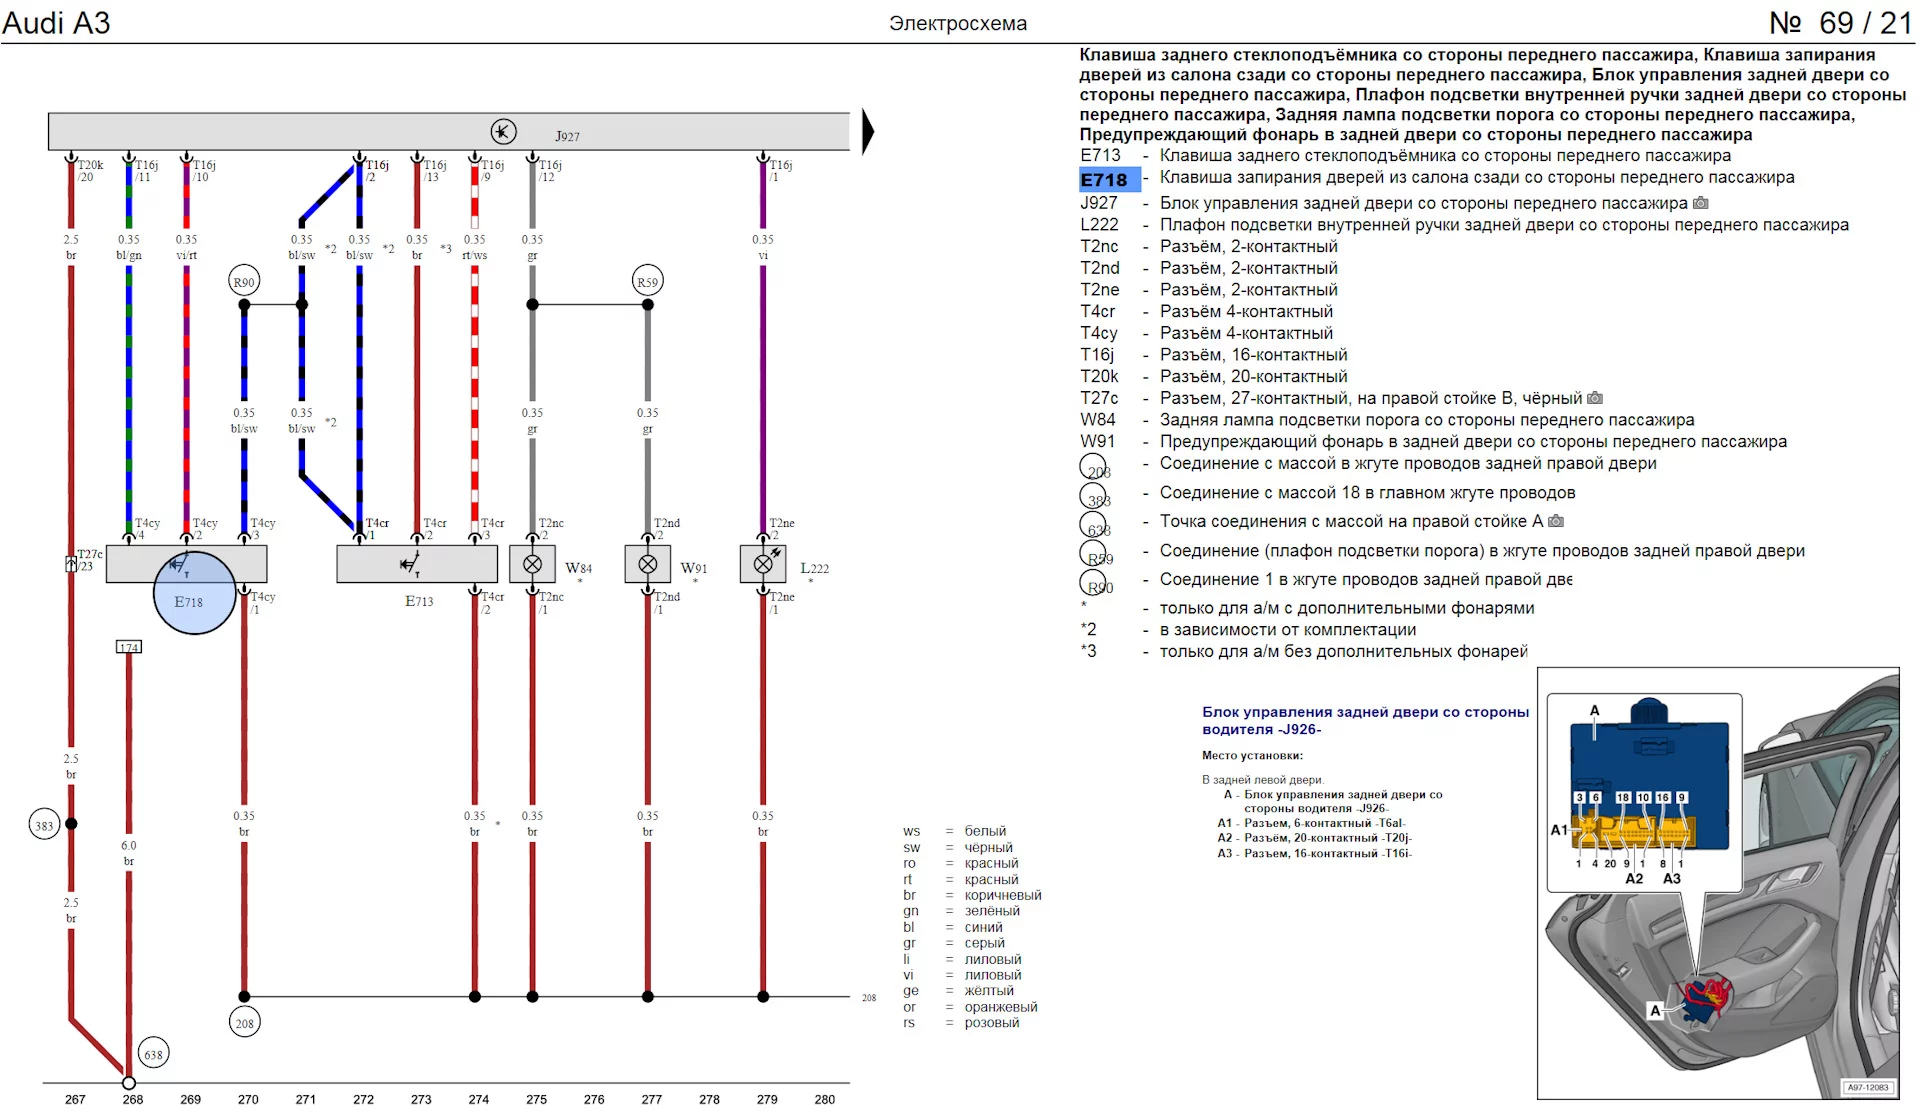Select the W91 warning lamp symbol
The height and width of the screenshot is (1114, 1920).
pos(648,564)
